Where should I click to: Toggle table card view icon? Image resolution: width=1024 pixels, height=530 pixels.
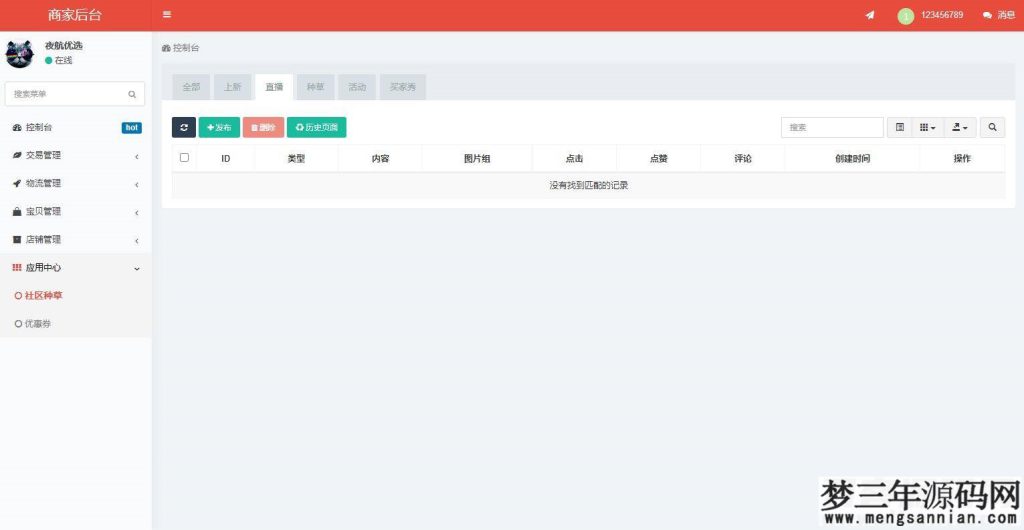[x=900, y=128]
